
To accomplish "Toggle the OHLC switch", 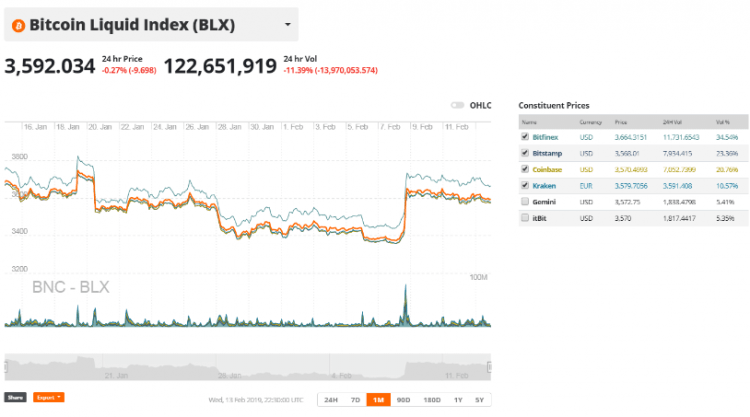I will (x=457, y=105).
